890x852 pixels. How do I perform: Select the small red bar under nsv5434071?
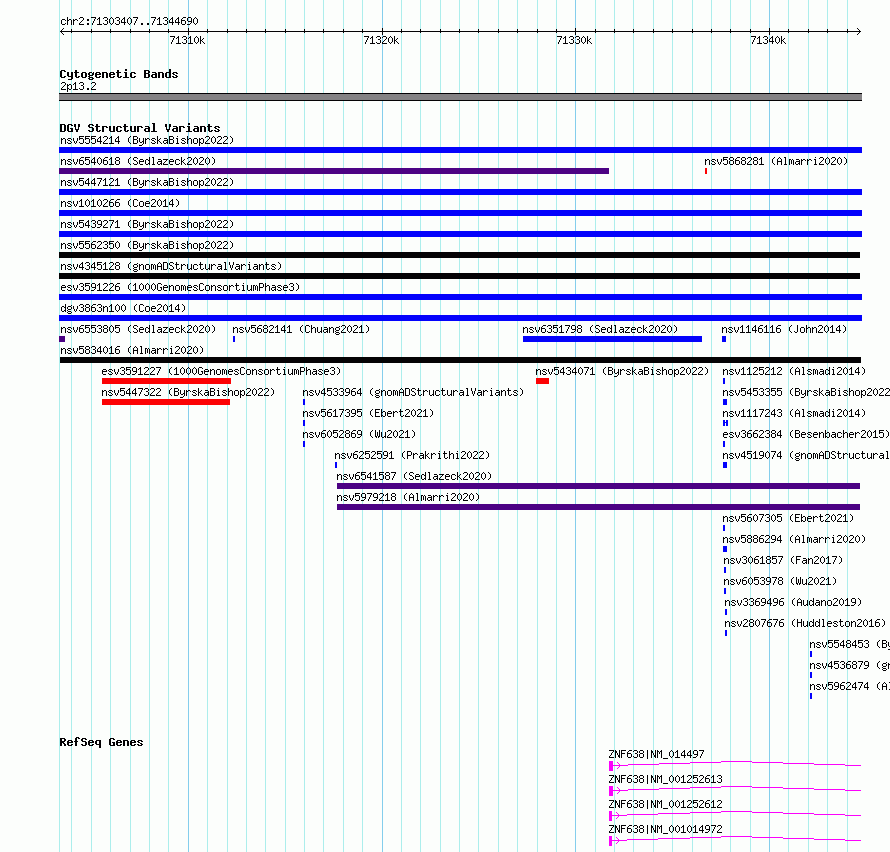pos(542,381)
